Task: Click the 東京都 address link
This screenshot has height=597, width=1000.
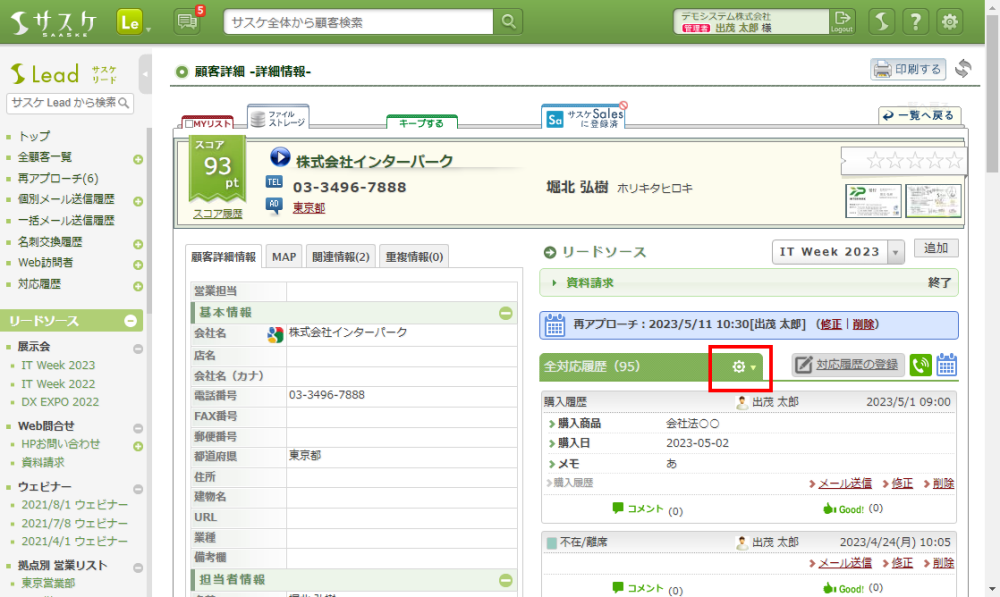Action: click(x=309, y=208)
